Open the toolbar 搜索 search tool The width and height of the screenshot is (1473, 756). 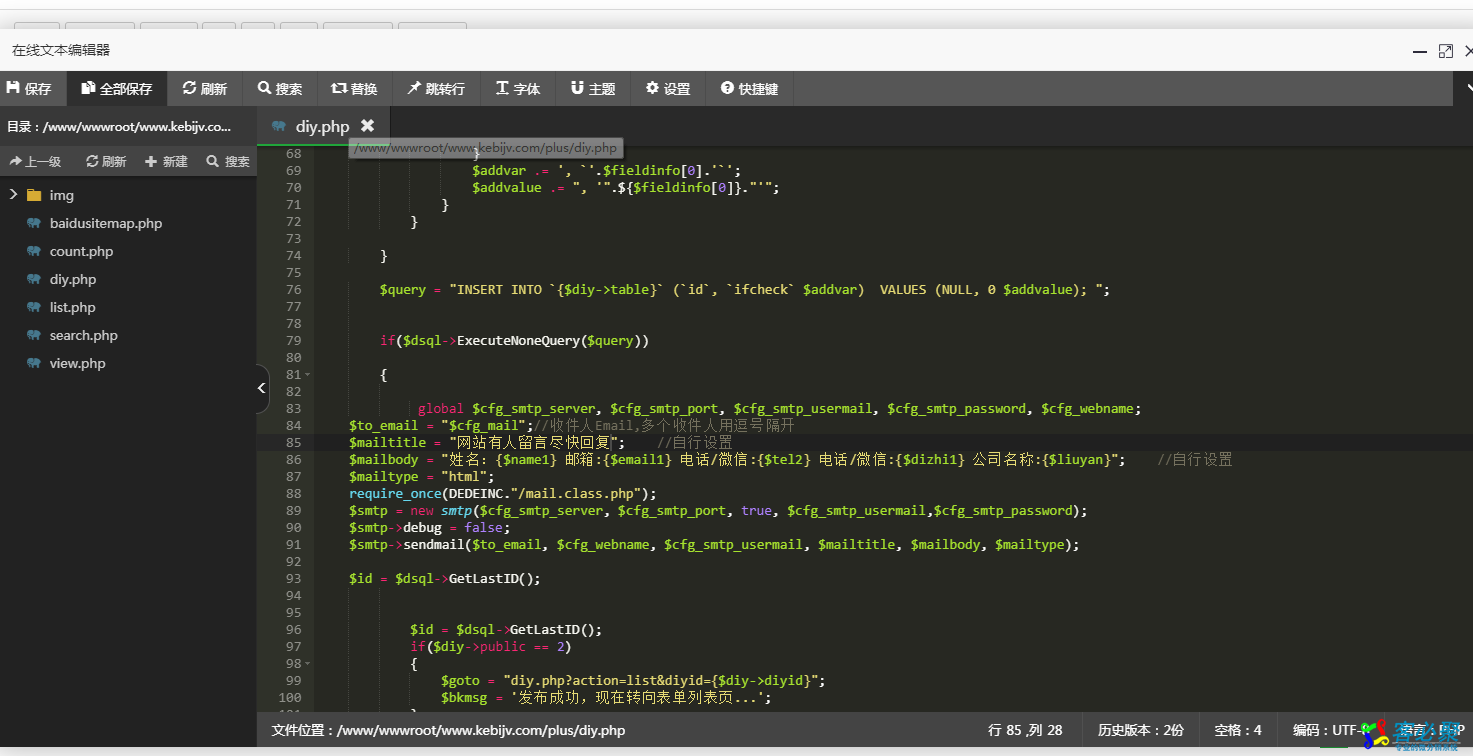tap(280, 89)
